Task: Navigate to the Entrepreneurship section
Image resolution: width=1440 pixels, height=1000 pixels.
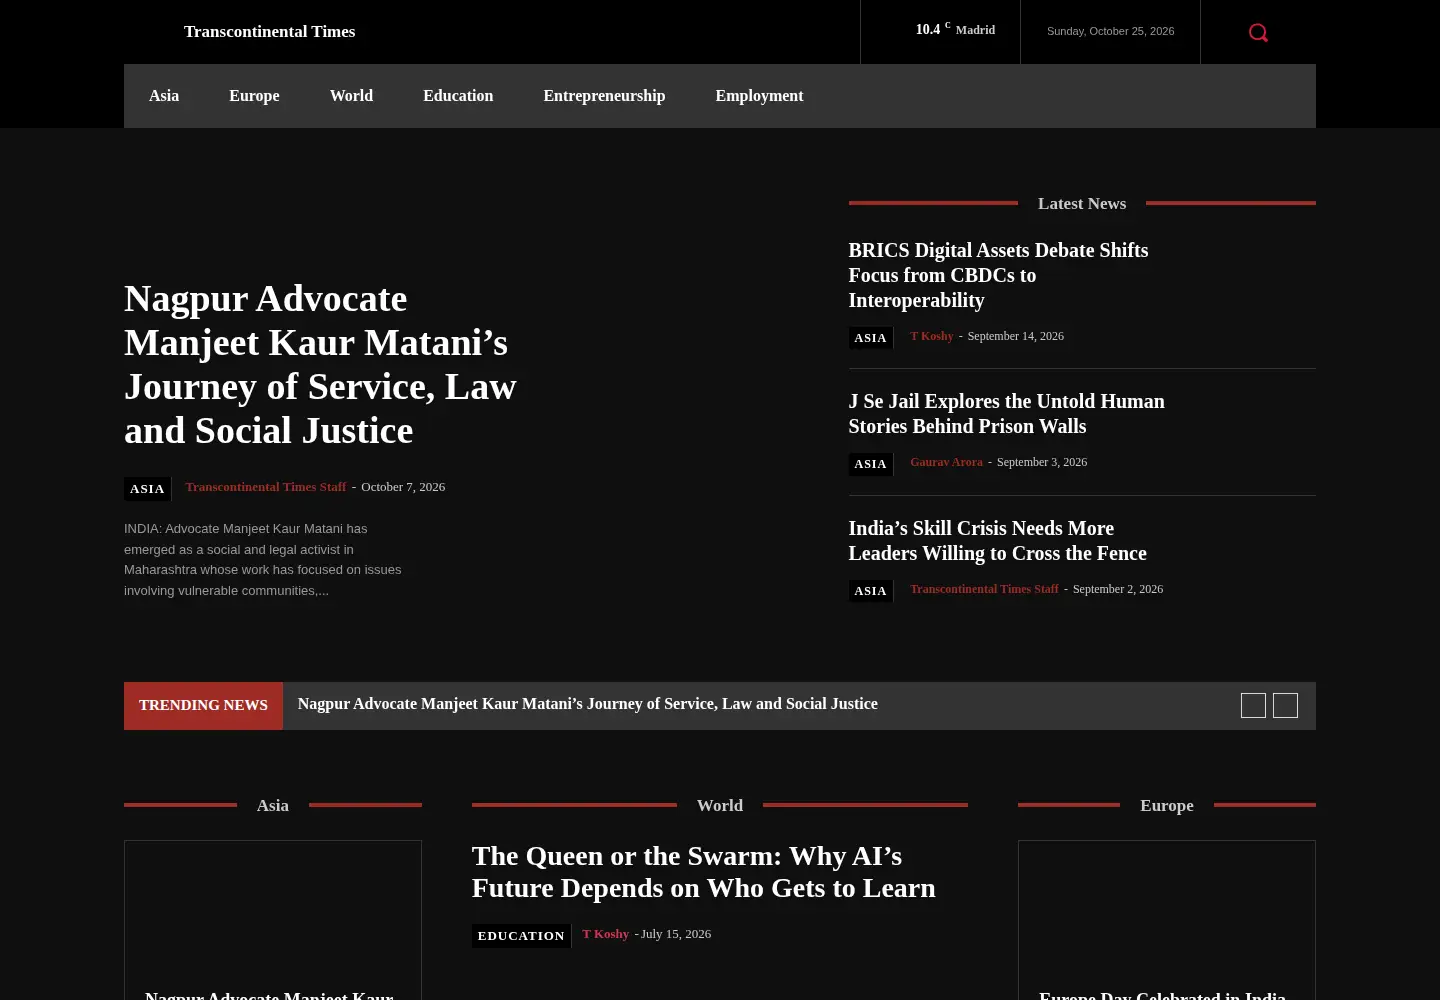Action: pos(604,96)
